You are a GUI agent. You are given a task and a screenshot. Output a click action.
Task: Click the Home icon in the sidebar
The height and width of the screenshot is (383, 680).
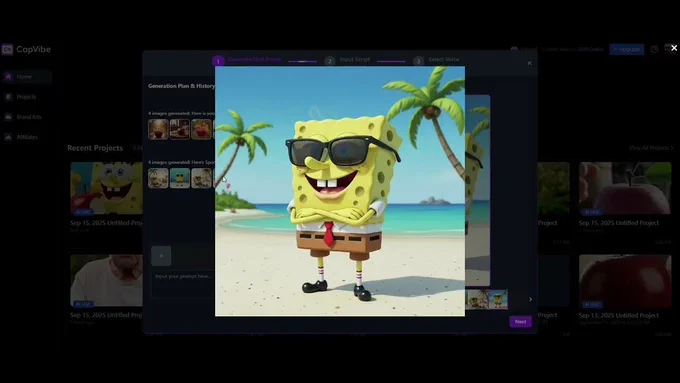(8, 77)
